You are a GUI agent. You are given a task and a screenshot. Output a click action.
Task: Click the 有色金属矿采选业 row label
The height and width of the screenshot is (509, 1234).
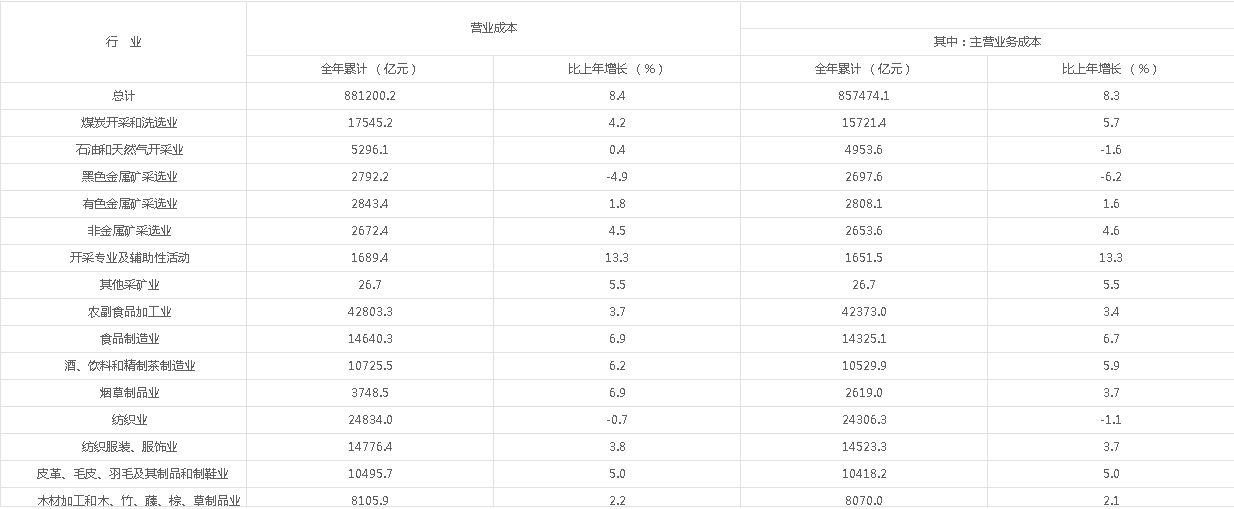(123, 204)
